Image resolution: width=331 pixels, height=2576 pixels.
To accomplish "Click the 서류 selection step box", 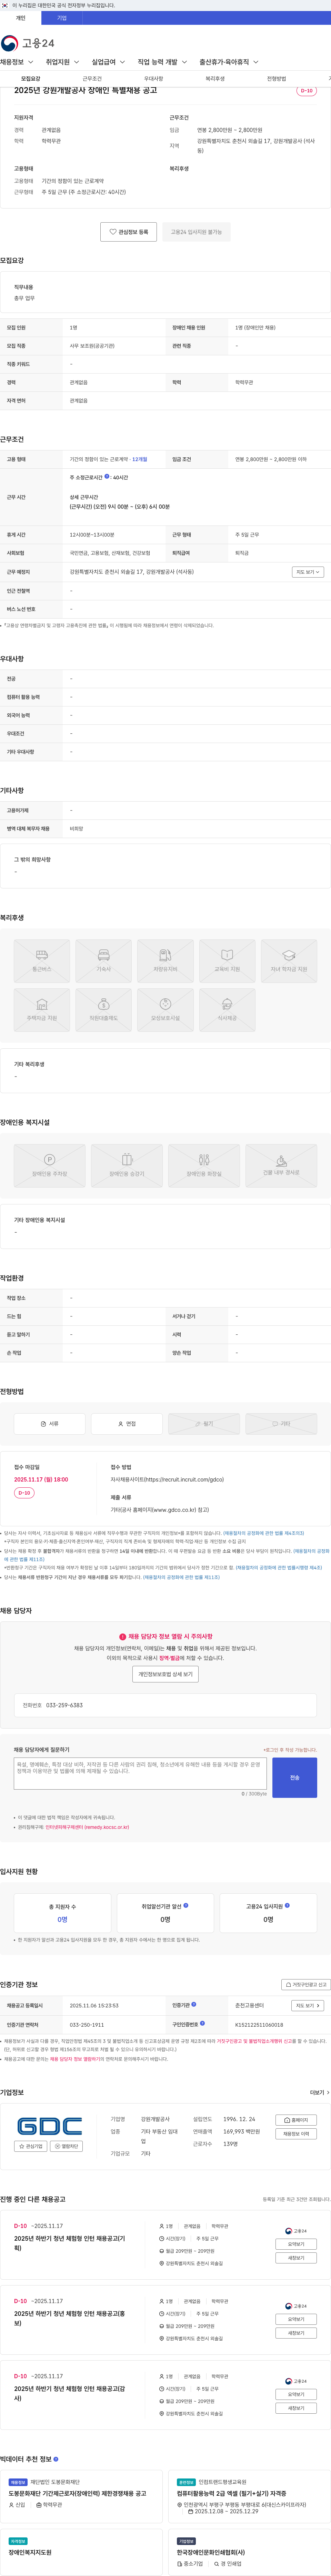I will (x=50, y=1424).
